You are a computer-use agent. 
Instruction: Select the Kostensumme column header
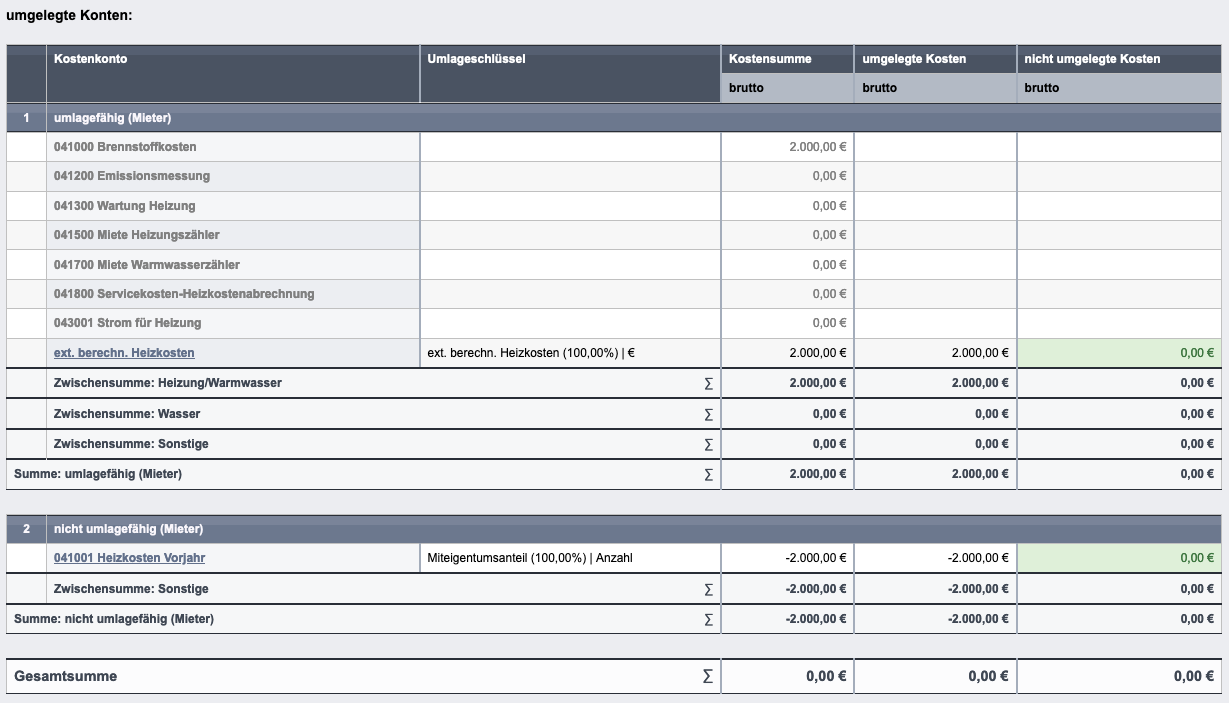787,59
